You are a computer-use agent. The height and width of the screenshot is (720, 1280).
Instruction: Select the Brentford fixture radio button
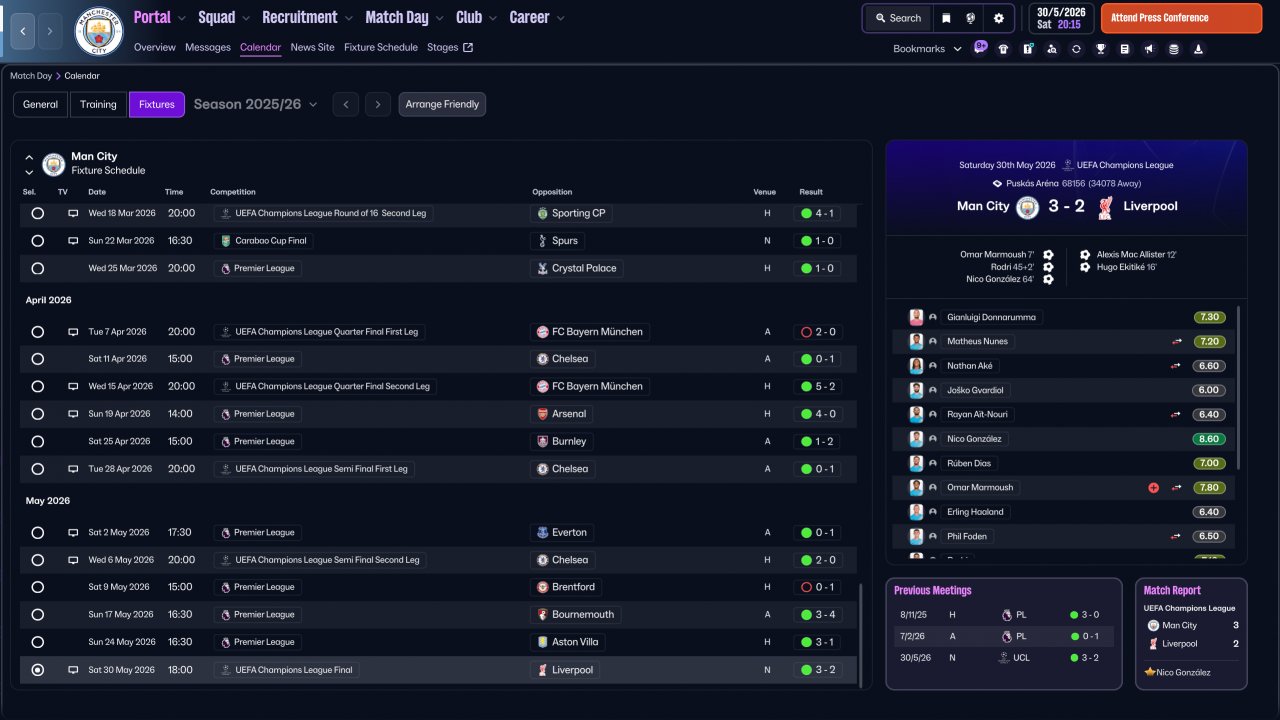point(38,587)
